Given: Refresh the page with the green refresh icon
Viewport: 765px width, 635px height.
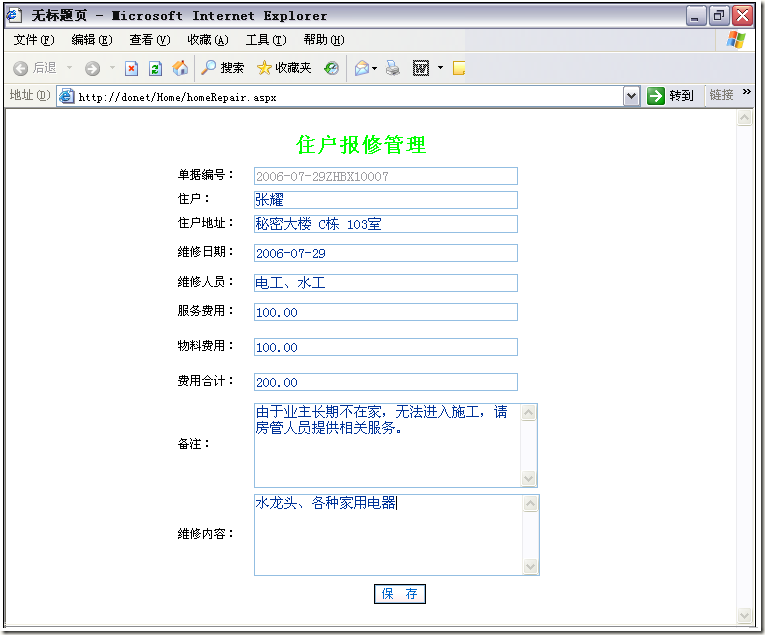Looking at the screenshot, I should tap(155, 68).
